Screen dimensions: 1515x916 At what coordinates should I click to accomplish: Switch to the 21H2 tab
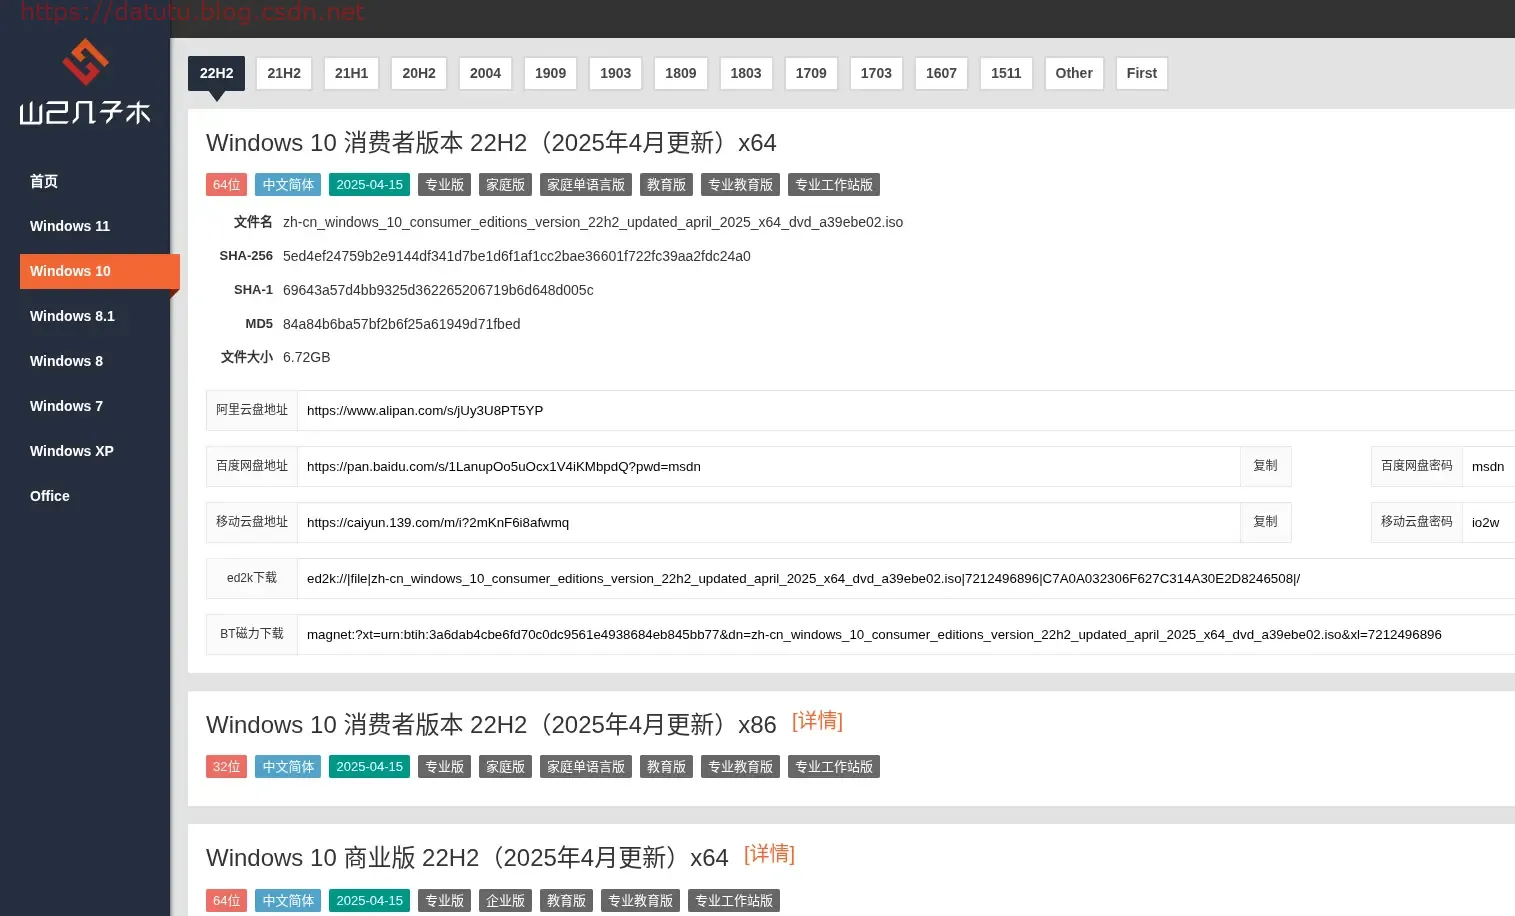pyautogui.click(x=284, y=73)
